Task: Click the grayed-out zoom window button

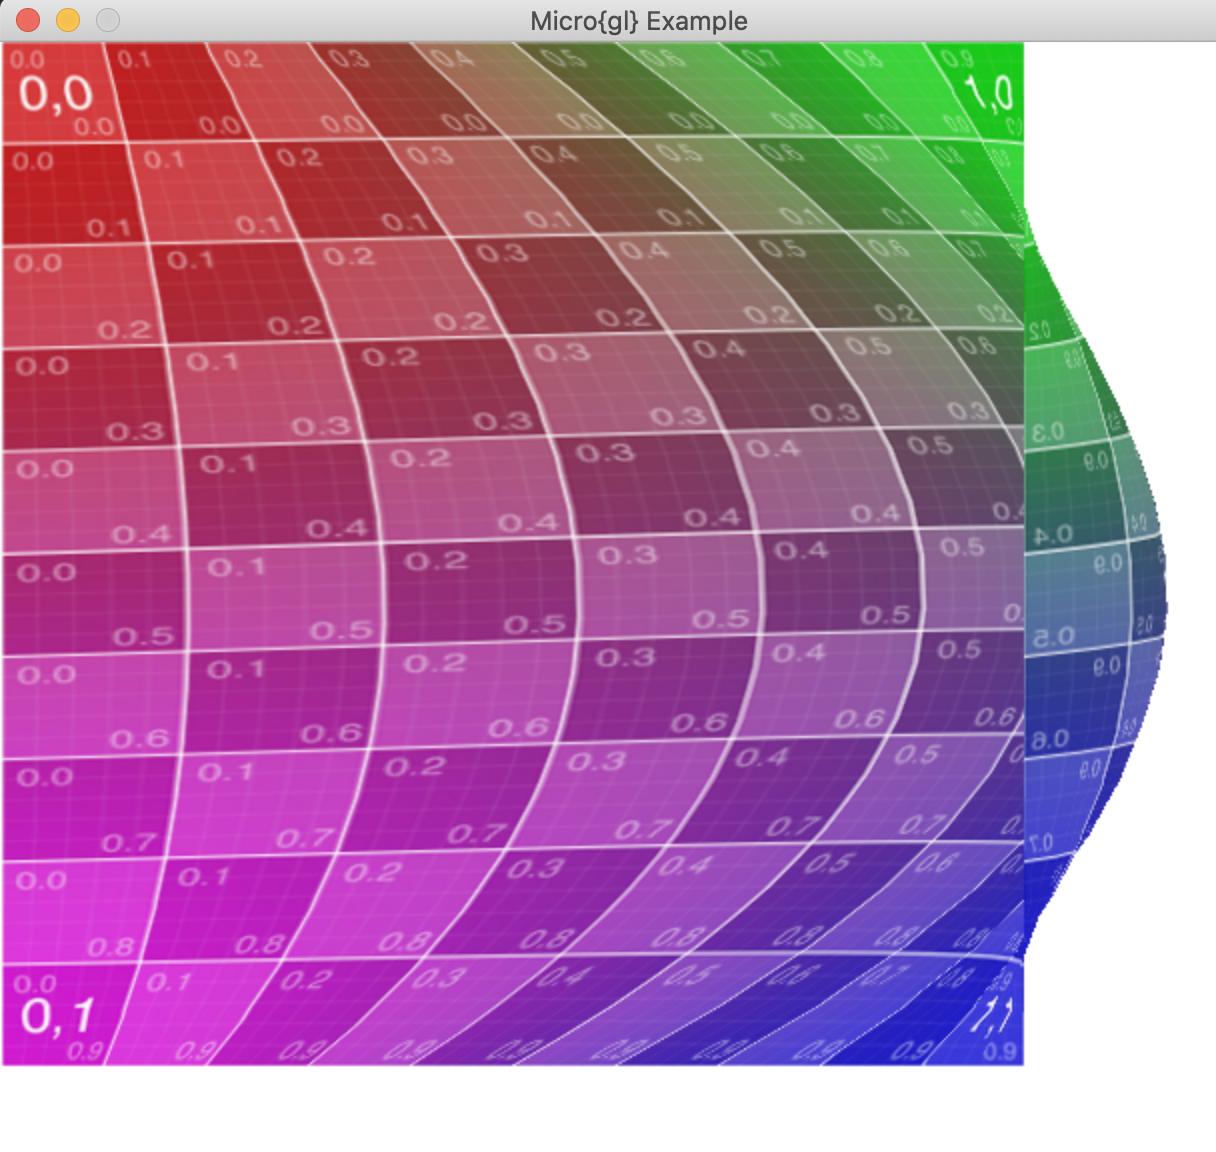Action: tap(108, 20)
